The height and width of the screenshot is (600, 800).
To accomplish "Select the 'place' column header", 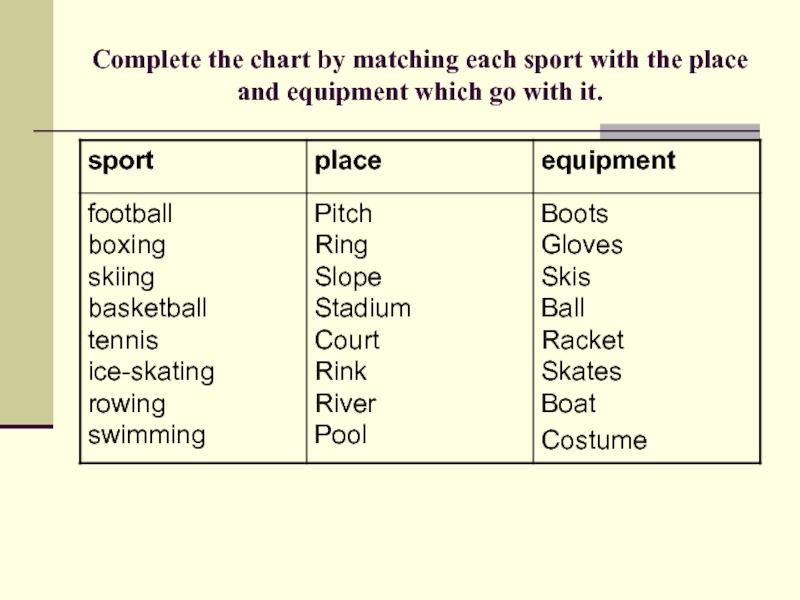I will 348,161.
